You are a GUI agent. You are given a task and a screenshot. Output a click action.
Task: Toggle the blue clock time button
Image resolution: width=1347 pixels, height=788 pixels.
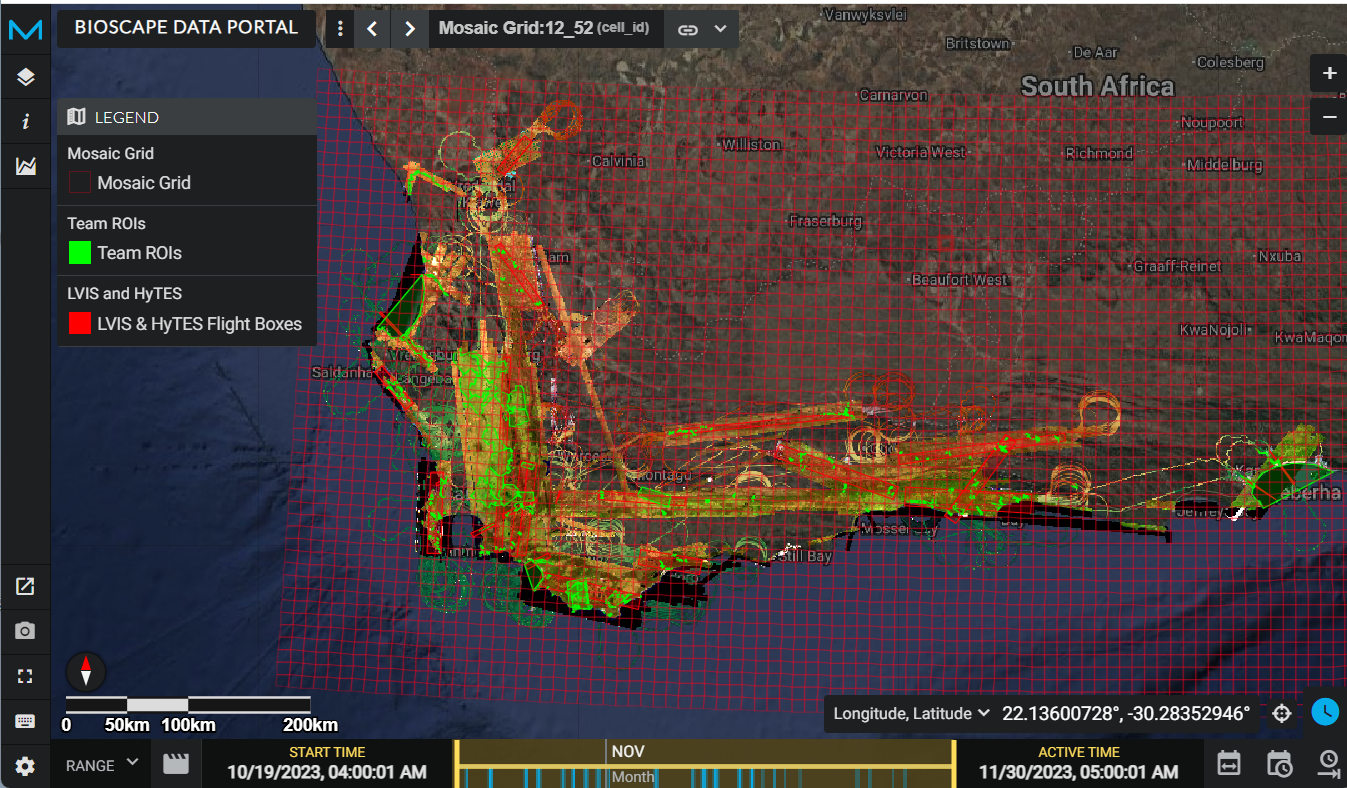click(1325, 712)
